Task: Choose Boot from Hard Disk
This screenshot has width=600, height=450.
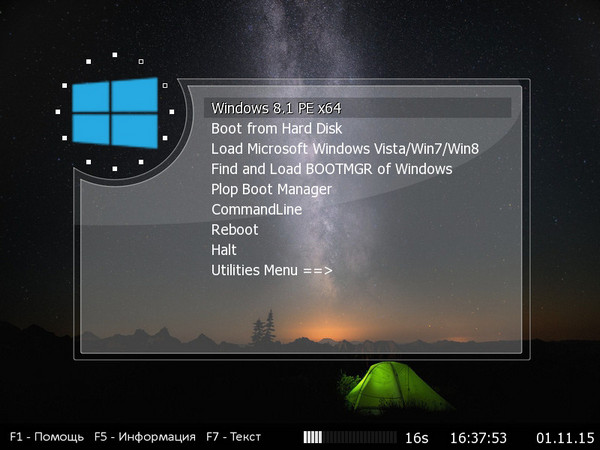Action: click(277, 129)
